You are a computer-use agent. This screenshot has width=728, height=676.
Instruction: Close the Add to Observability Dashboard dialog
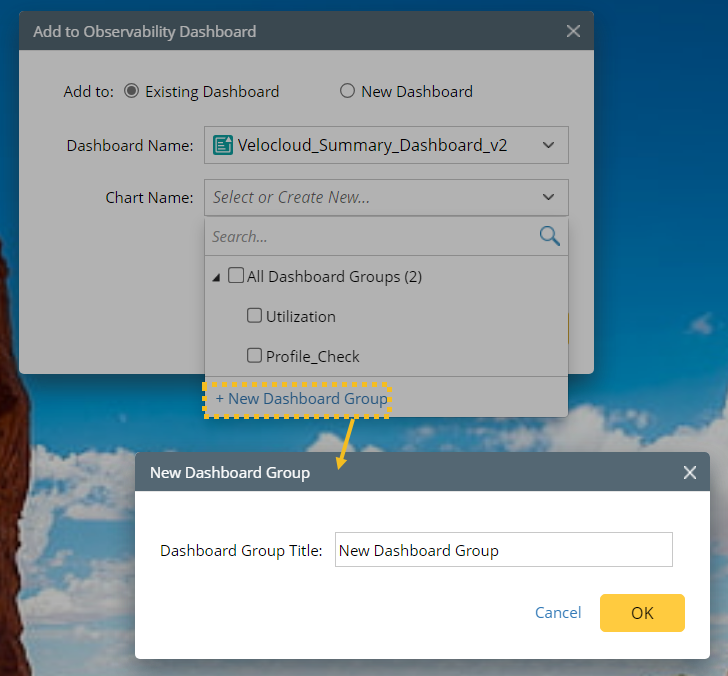pyautogui.click(x=573, y=31)
